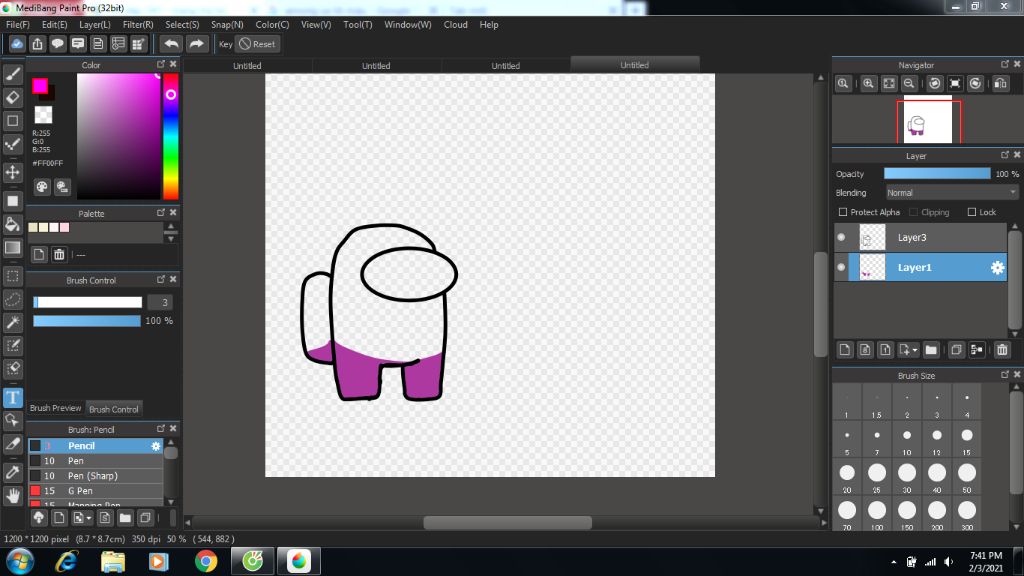Click brush opacity slider at 100 %
This screenshot has height=576, width=1024.
point(87,321)
